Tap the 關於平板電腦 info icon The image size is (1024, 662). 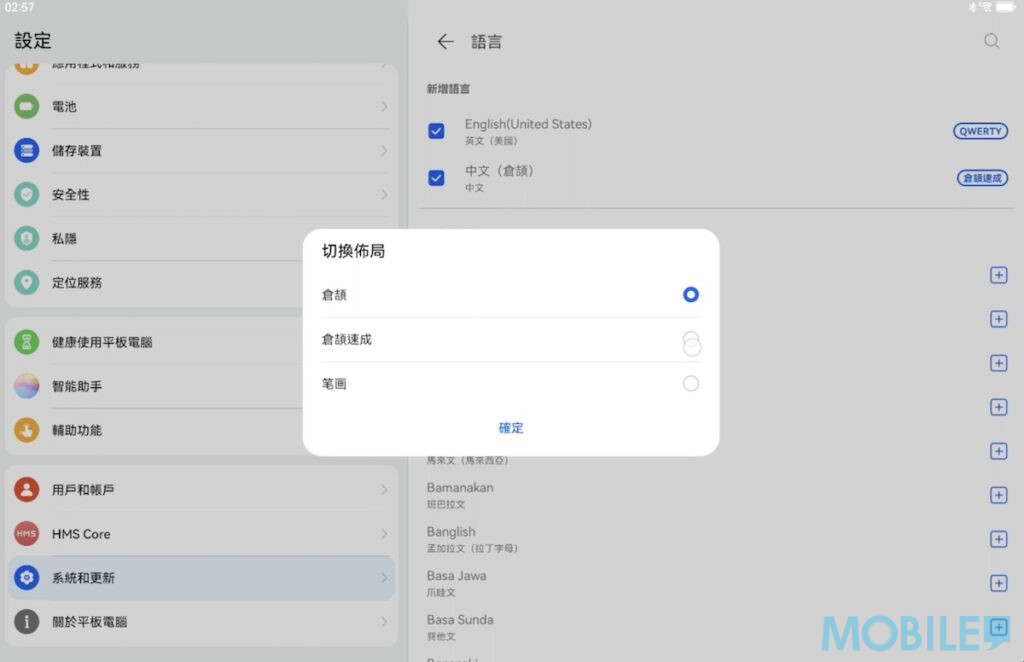27,621
